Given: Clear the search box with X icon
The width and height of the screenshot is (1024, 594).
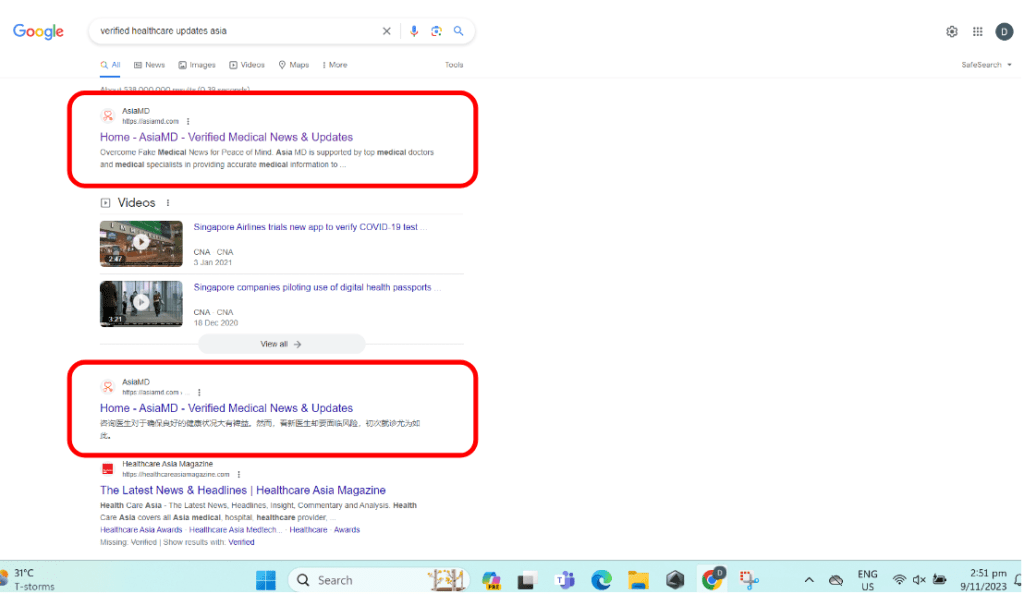Looking at the screenshot, I should (387, 31).
